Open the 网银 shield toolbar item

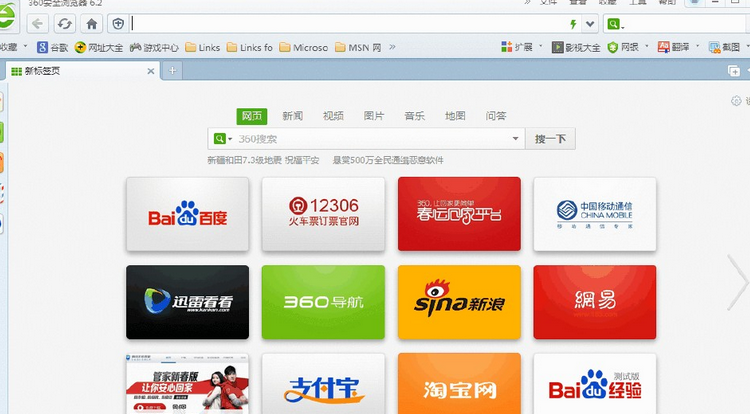pyautogui.click(x=623, y=47)
